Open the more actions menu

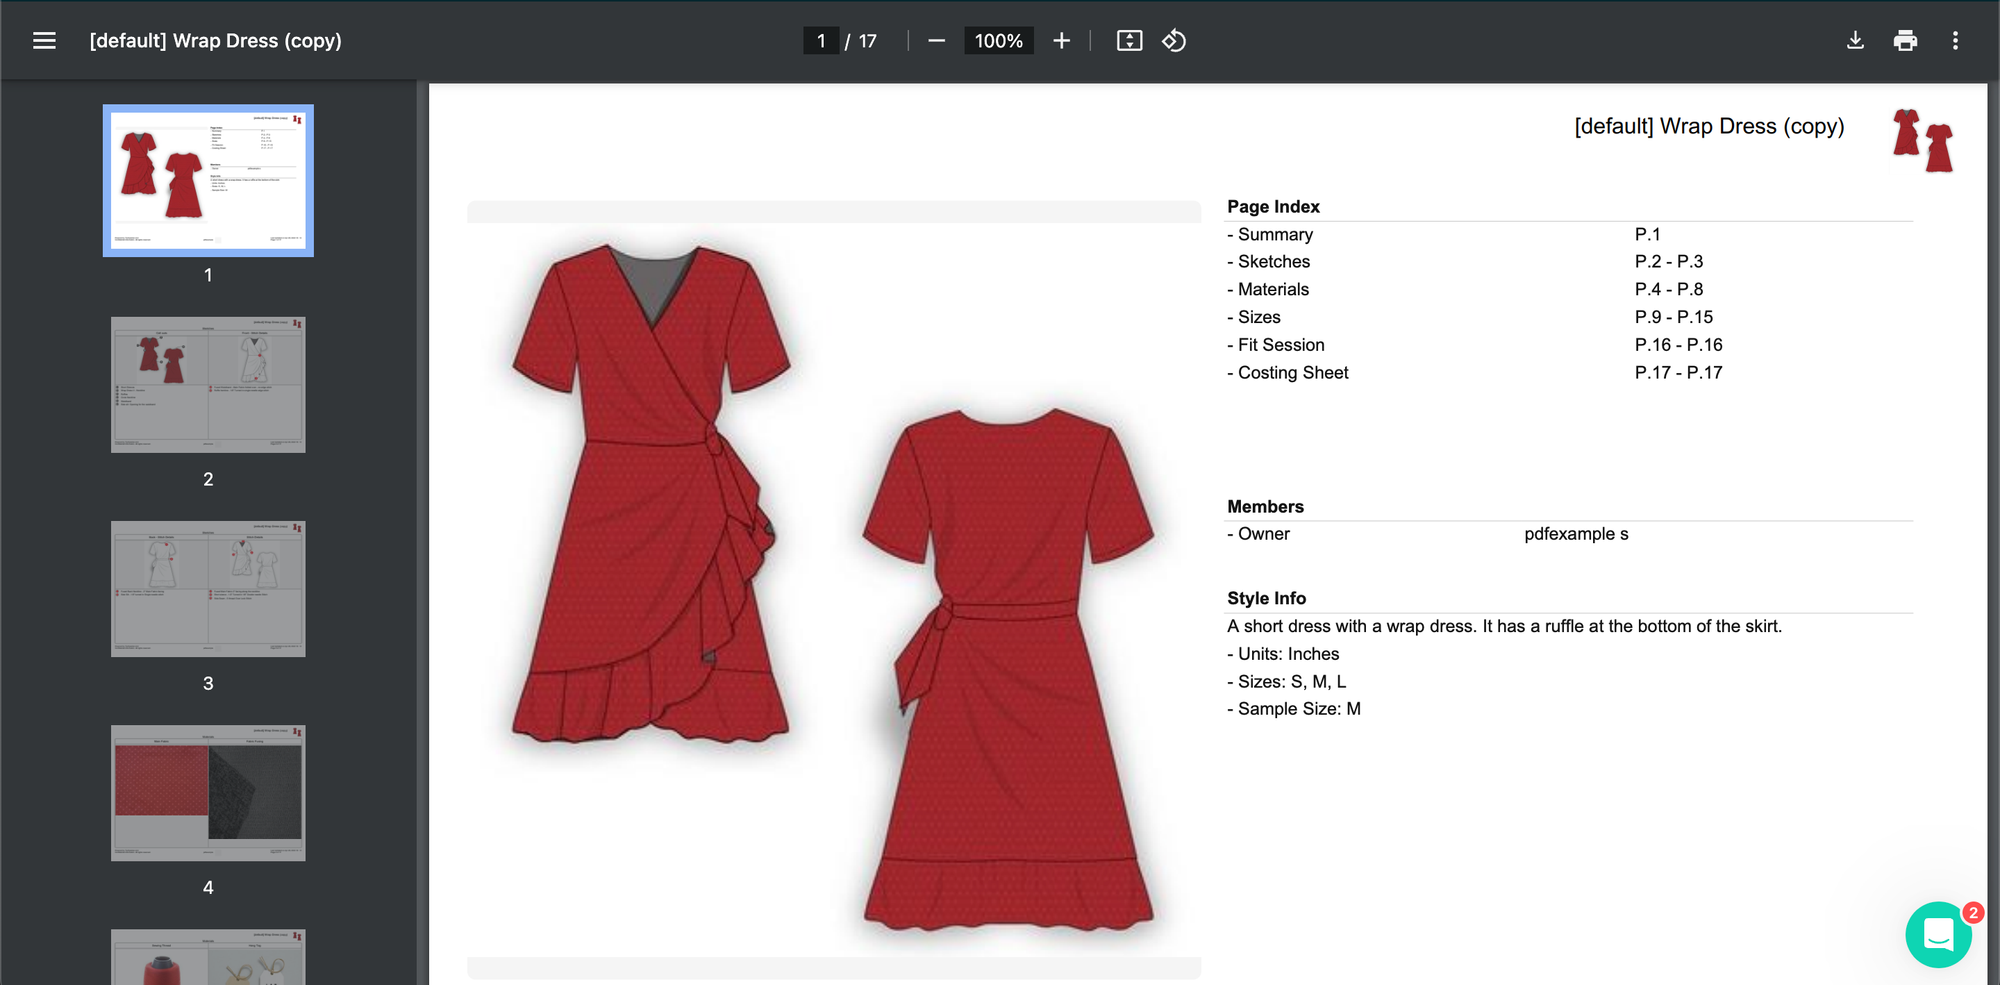tap(1955, 41)
